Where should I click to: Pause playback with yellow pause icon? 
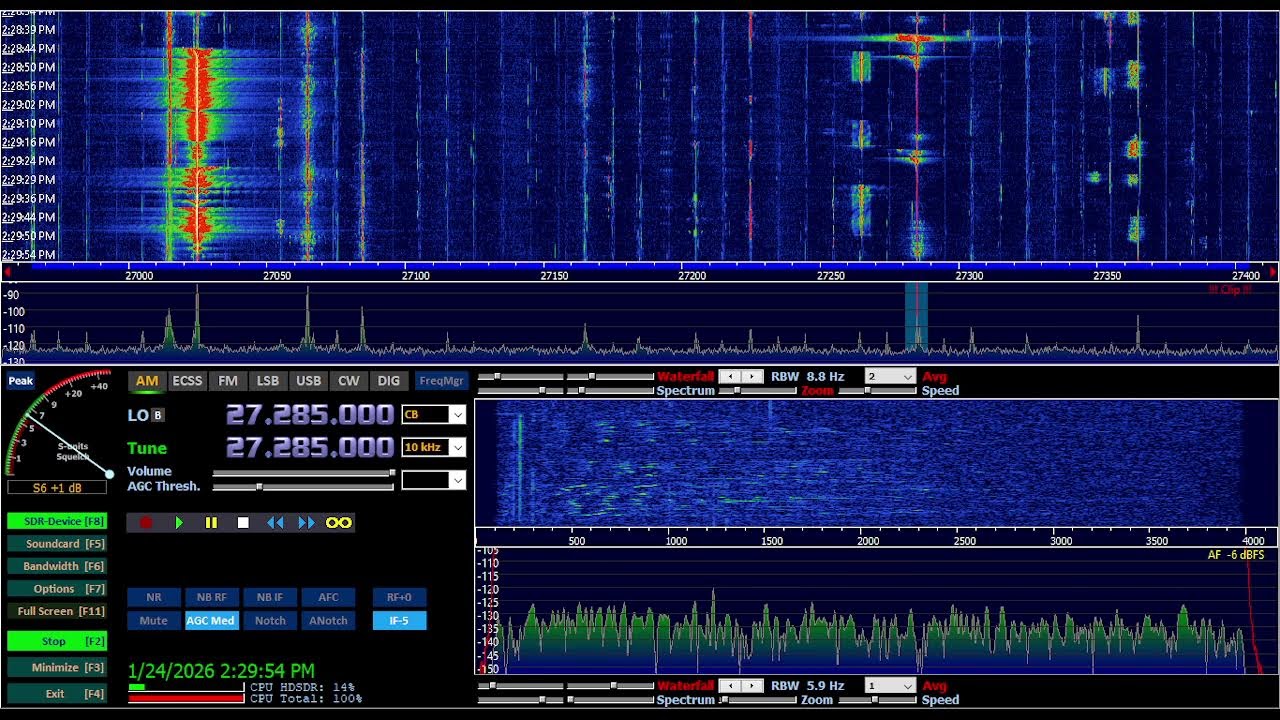pos(211,522)
